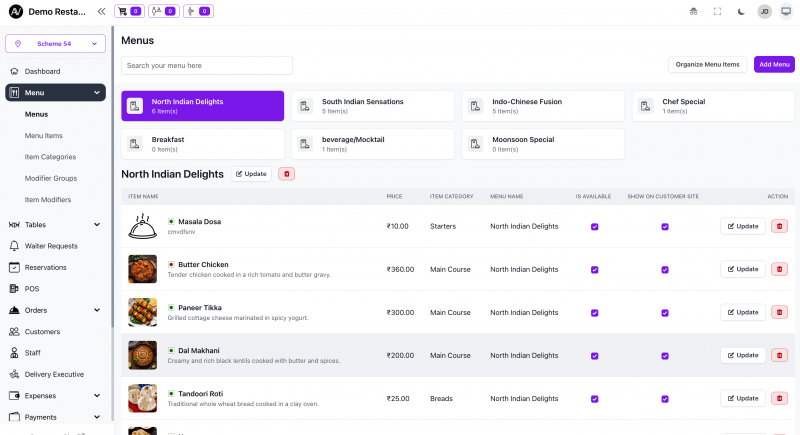Open Staff in the sidebar

(55, 353)
